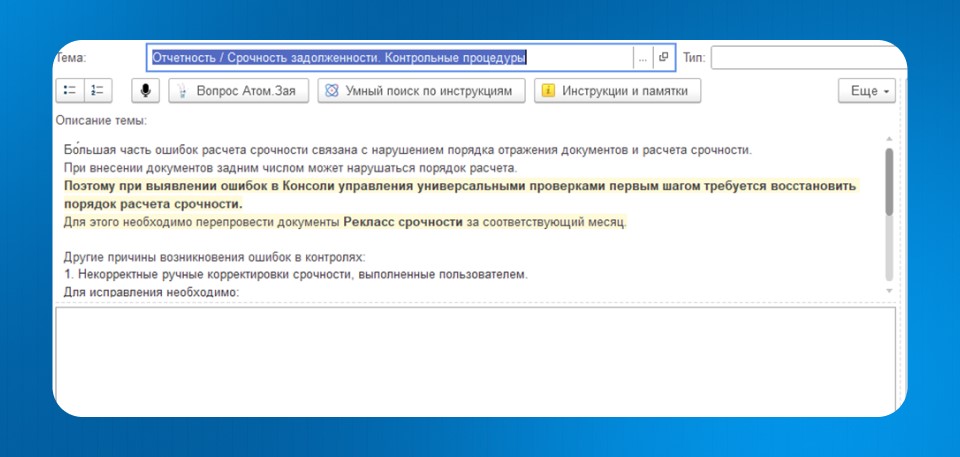Screen dimensions: 960x457
Task: Click the Вопрос Атом.Зая button
Action: tap(239, 91)
